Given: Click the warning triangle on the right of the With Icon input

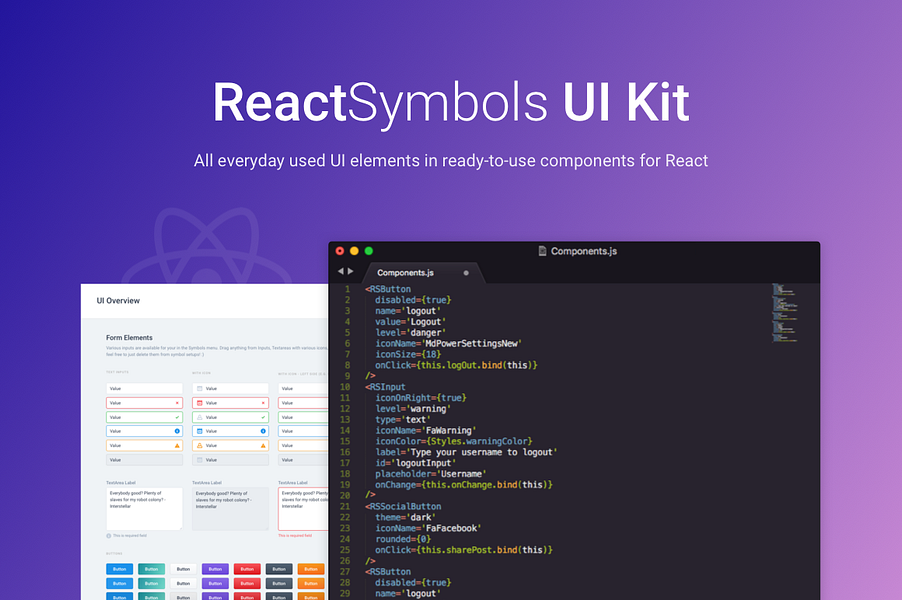Looking at the screenshot, I should pyautogui.click(x=263, y=445).
